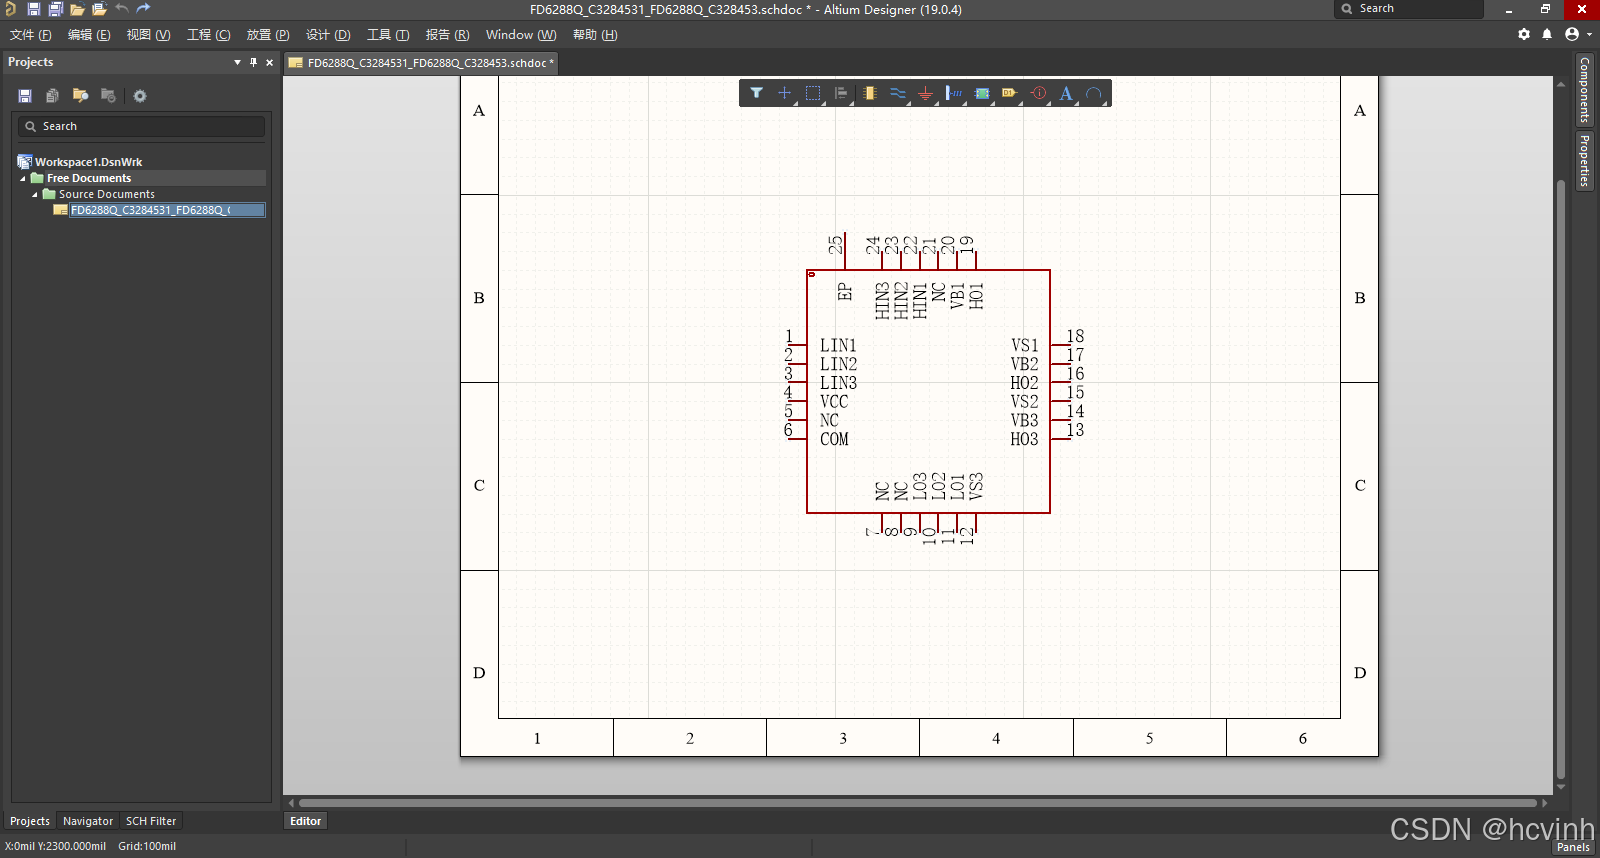
Task: Open the 报告 (R) menu
Action: [447, 35]
